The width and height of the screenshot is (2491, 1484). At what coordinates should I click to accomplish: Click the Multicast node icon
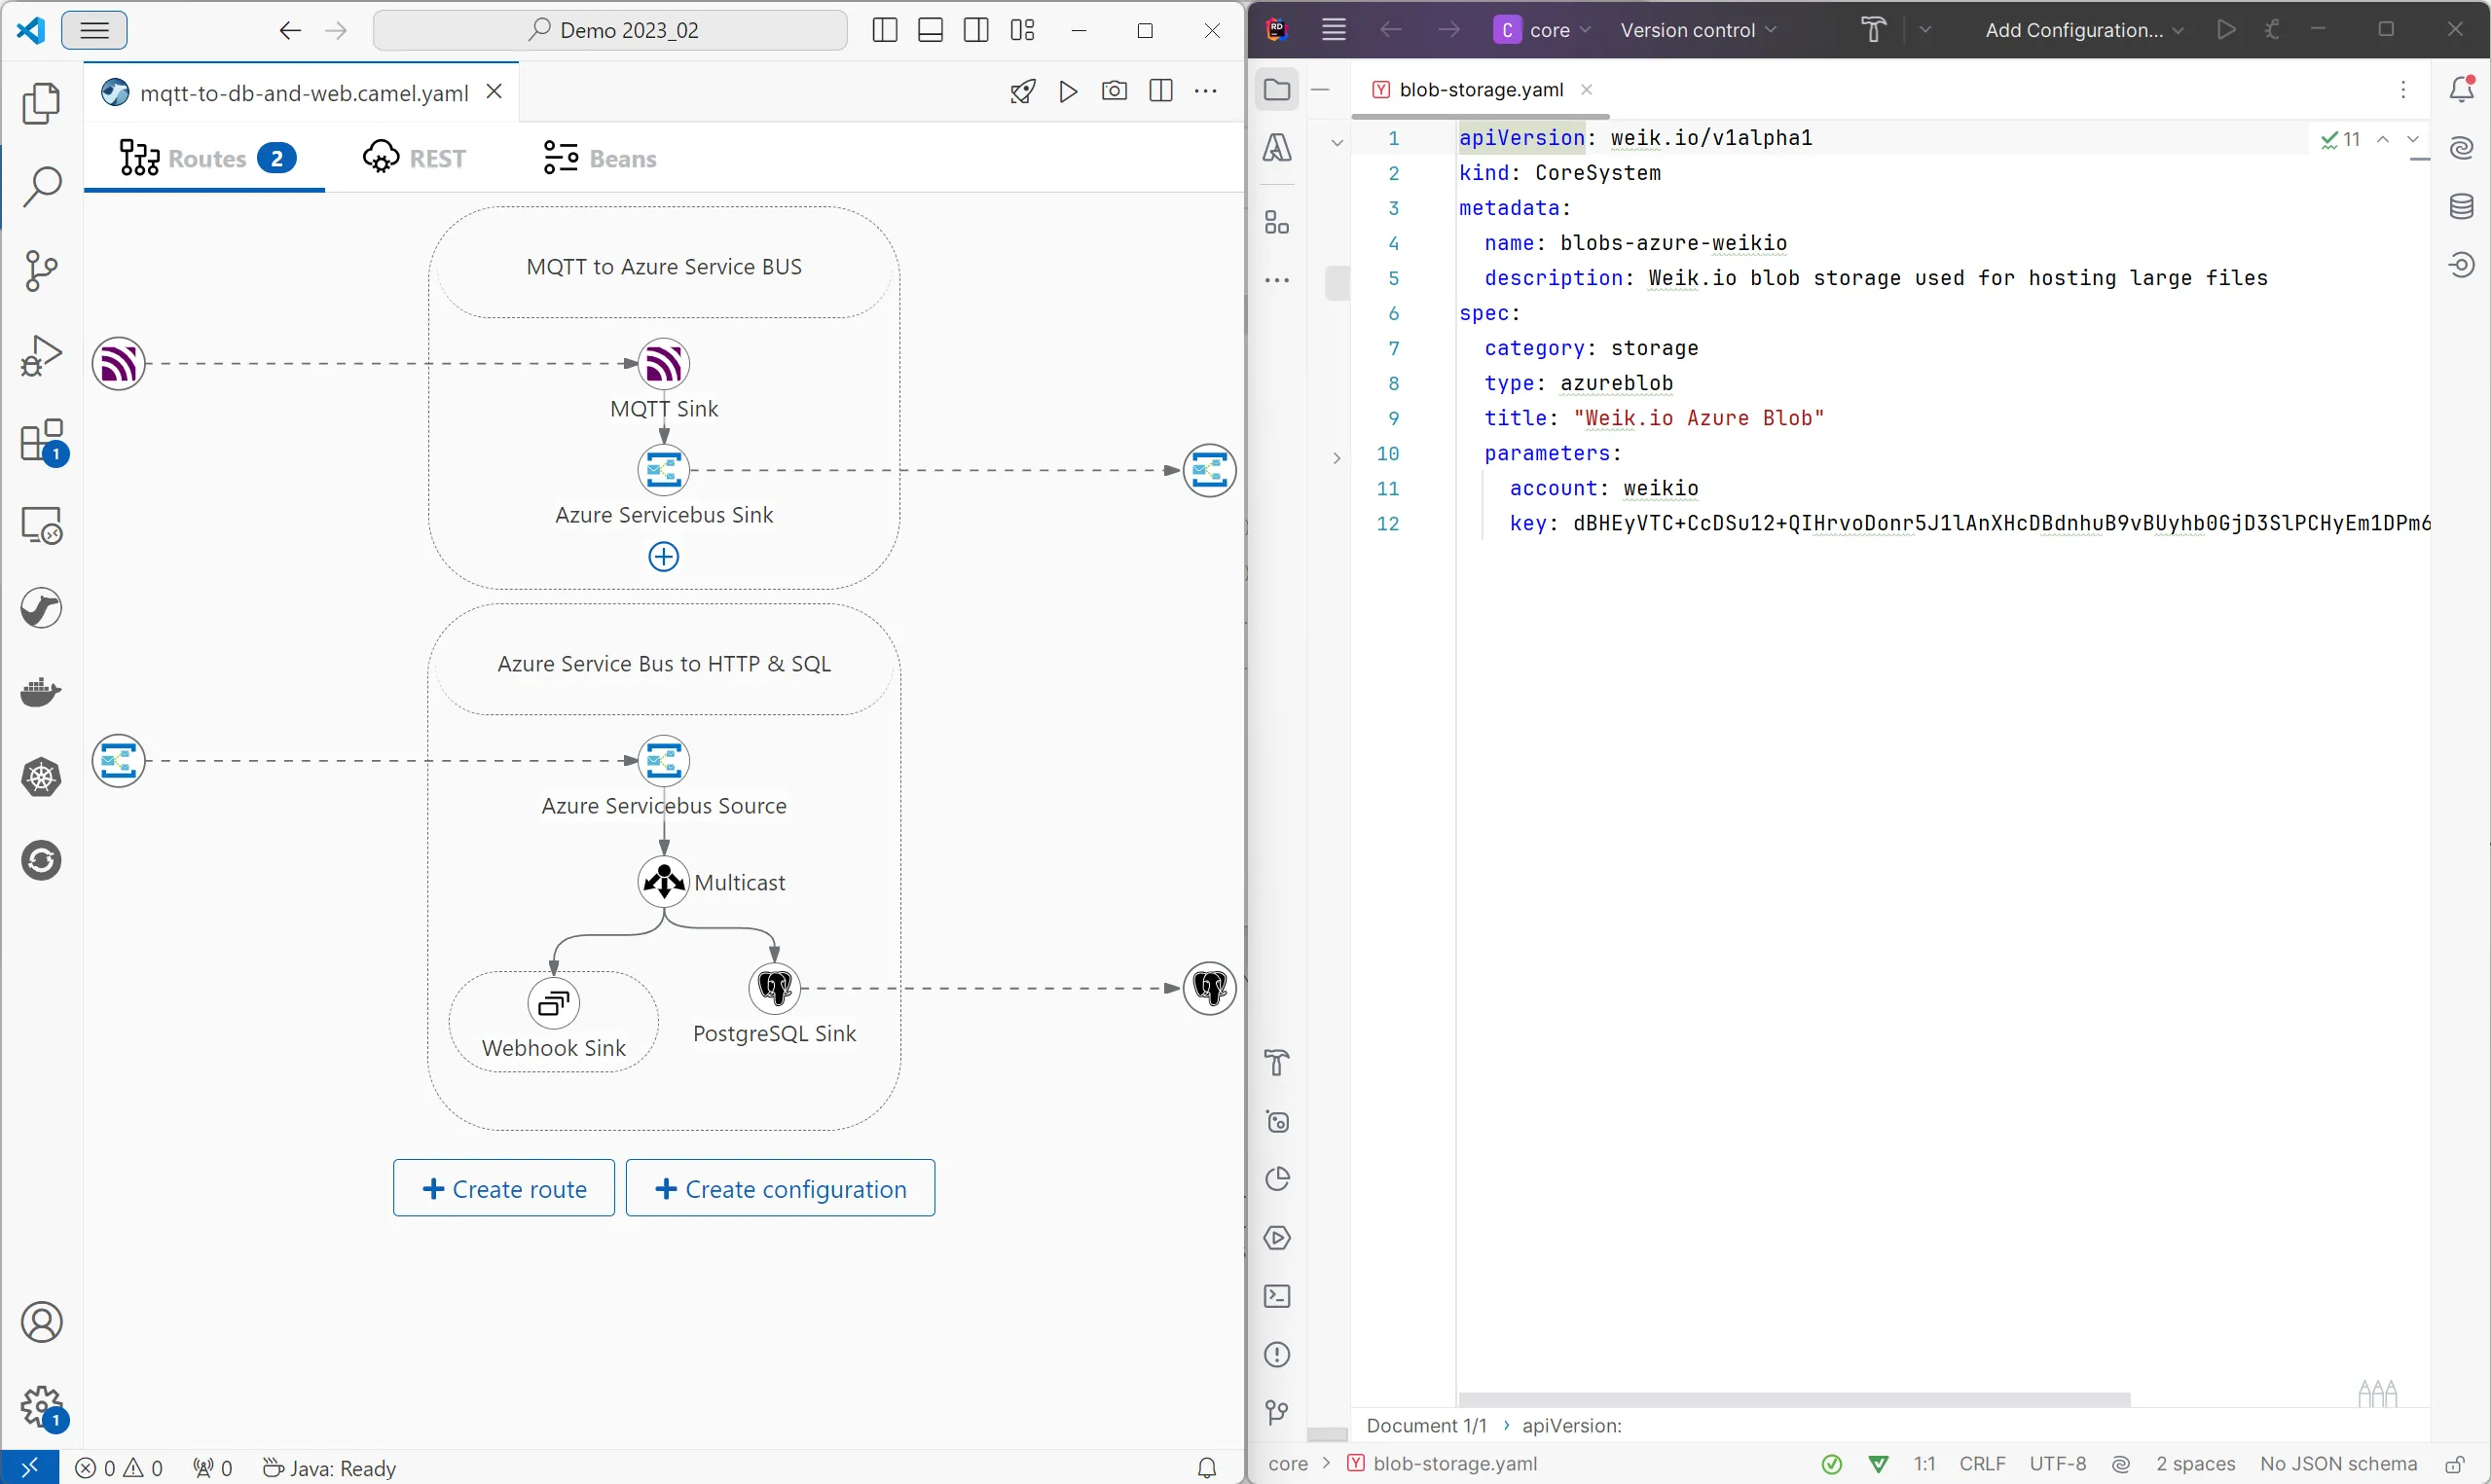click(x=664, y=881)
